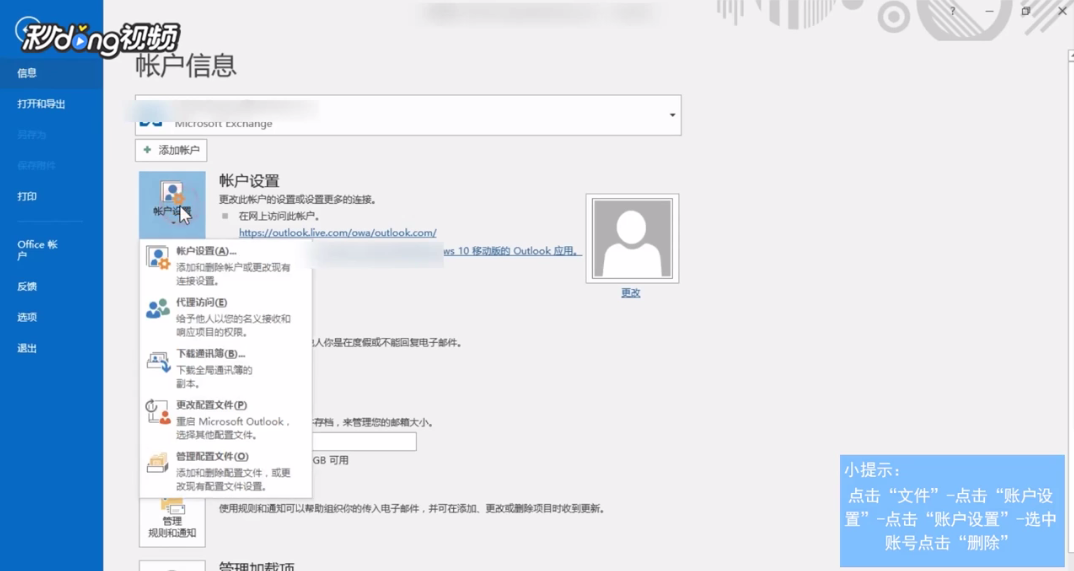Screen dimensions: 1074x571
Task: Click the 添加帐户 add account button
Action: pyautogui.click(x=171, y=150)
